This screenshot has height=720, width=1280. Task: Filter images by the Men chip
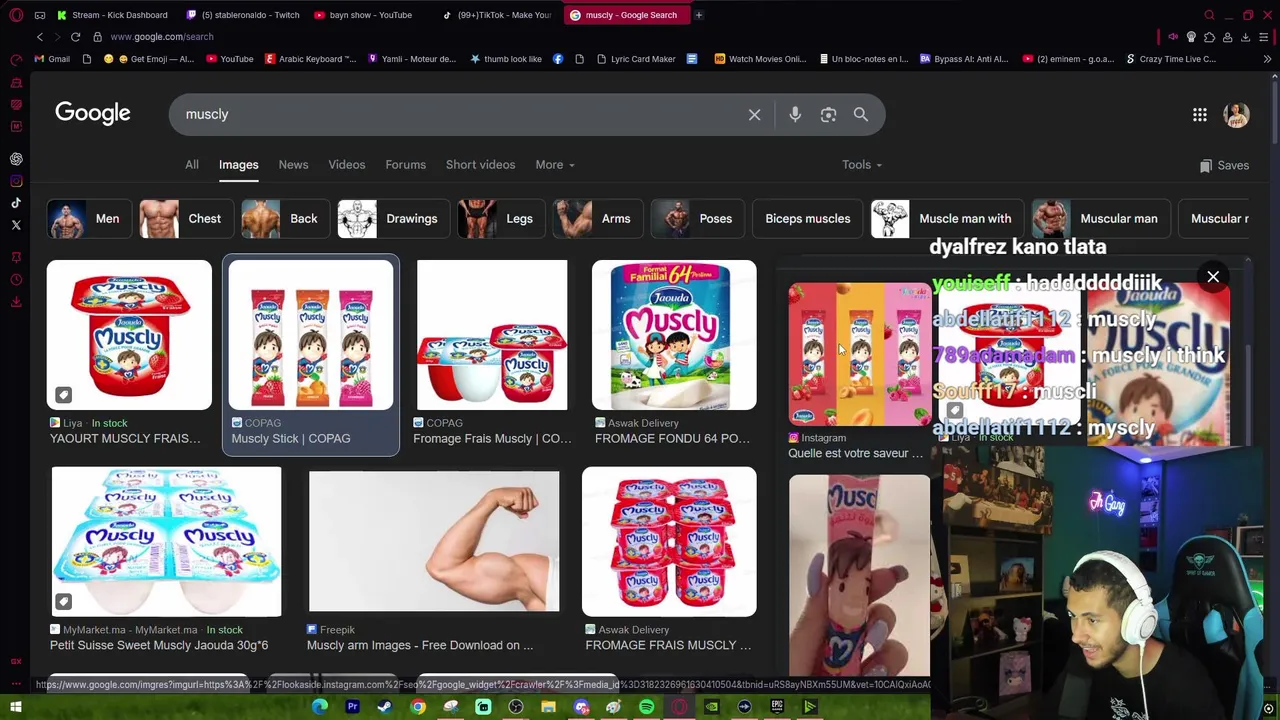(x=88, y=219)
